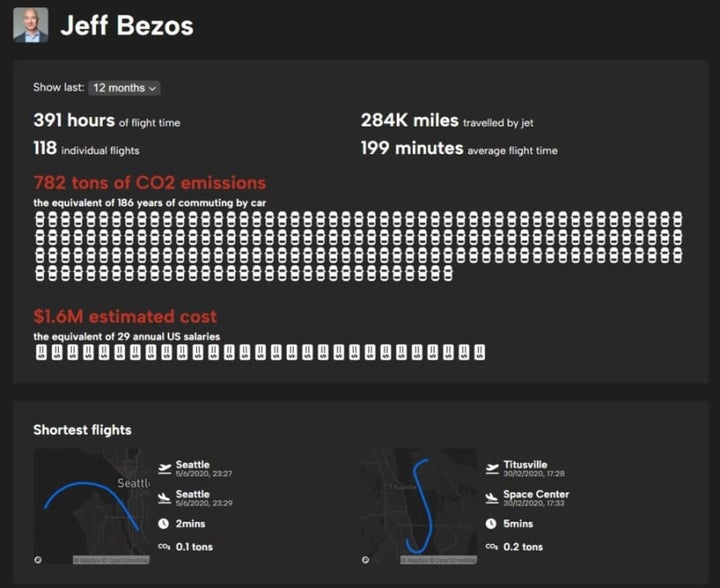Click the Seattle departure plane icon
Image resolution: width=720 pixels, height=588 pixels.
pyautogui.click(x=164, y=468)
